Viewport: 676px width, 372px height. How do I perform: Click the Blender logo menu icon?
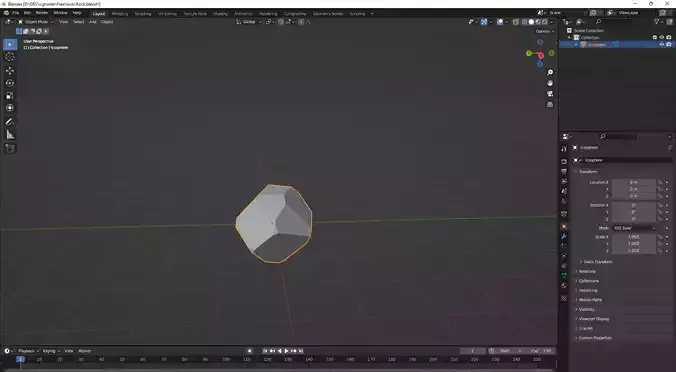pyautogui.click(x=6, y=13)
